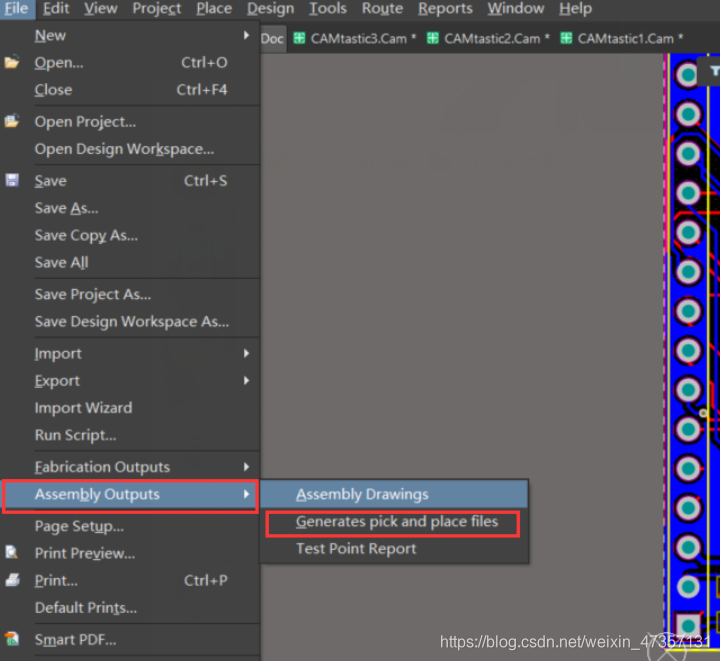This screenshot has width=720, height=661.
Task: Click the Print printer icon
Action: point(12,580)
